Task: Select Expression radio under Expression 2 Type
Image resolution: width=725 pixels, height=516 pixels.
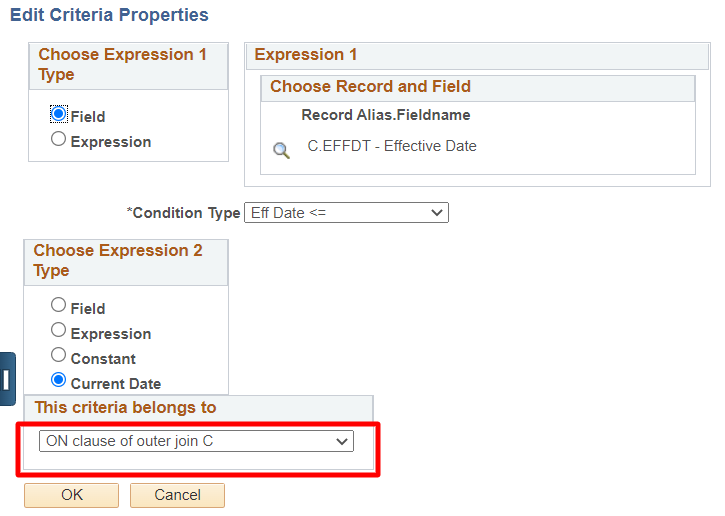Action: tap(58, 330)
